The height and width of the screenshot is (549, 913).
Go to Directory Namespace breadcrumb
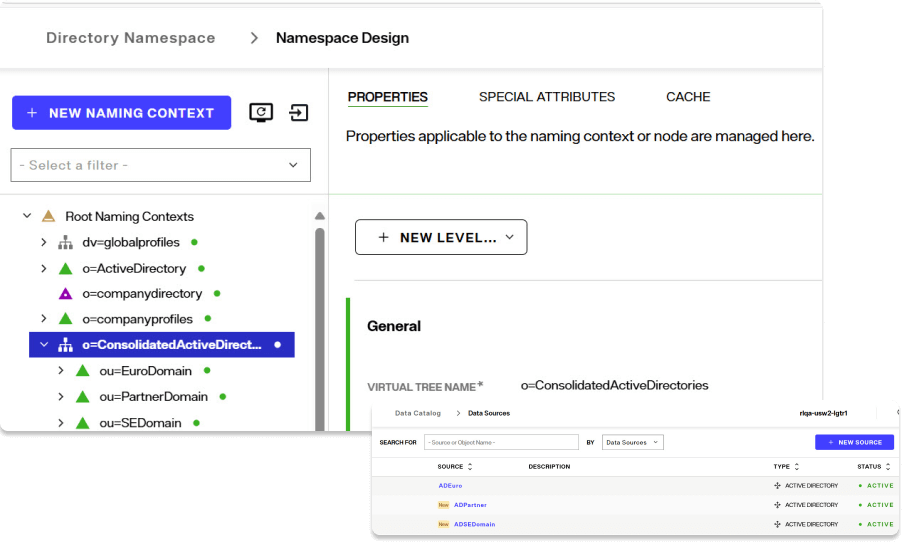pyautogui.click(x=130, y=38)
